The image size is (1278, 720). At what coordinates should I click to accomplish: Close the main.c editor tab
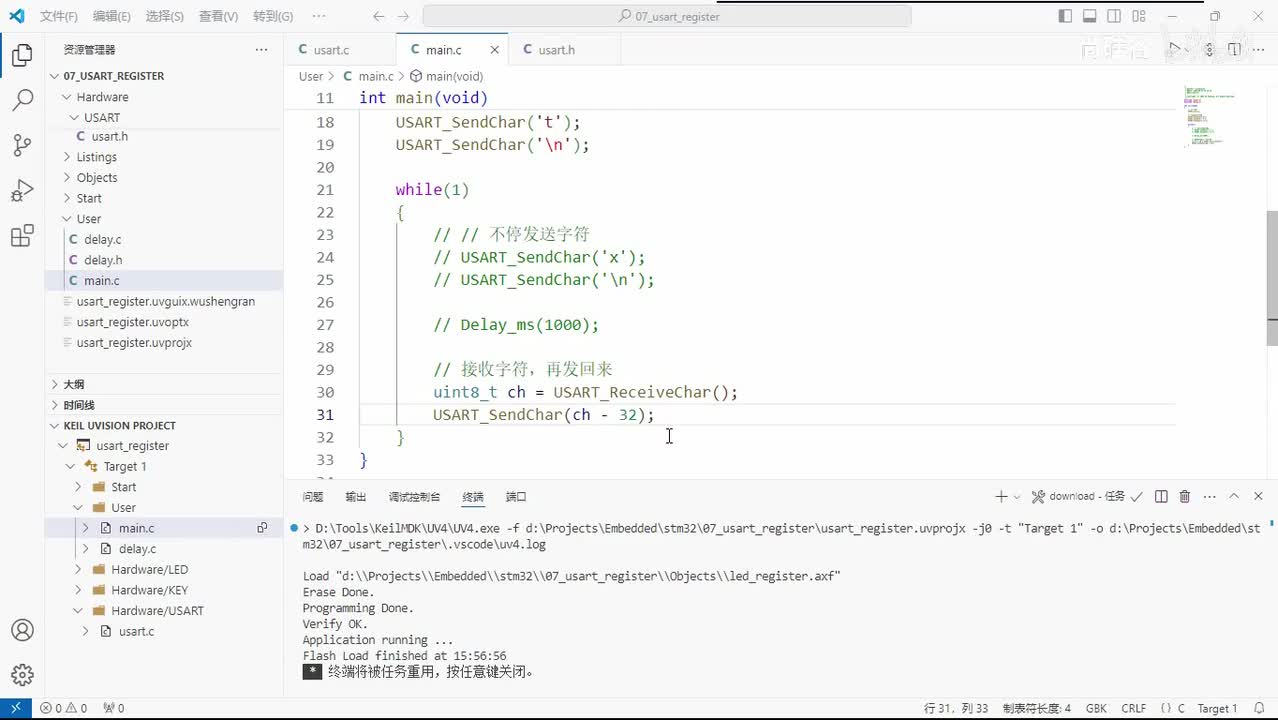click(494, 50)
